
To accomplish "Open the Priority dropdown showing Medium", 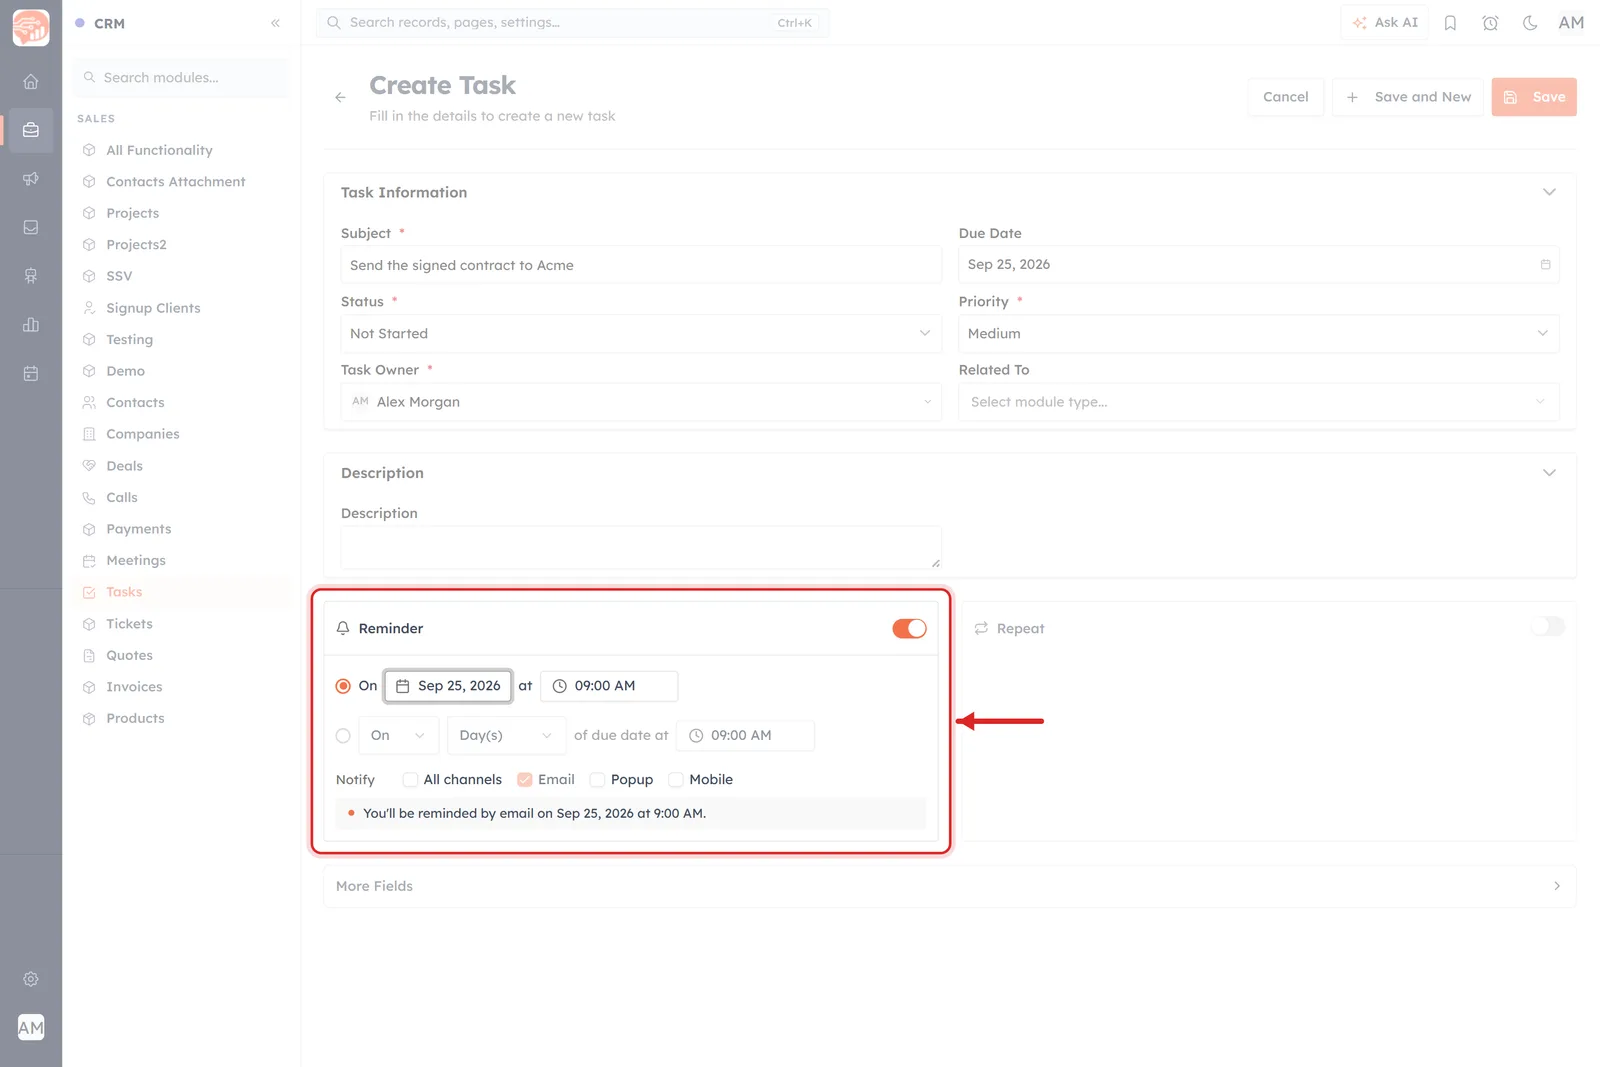I will coord(1258,334).
